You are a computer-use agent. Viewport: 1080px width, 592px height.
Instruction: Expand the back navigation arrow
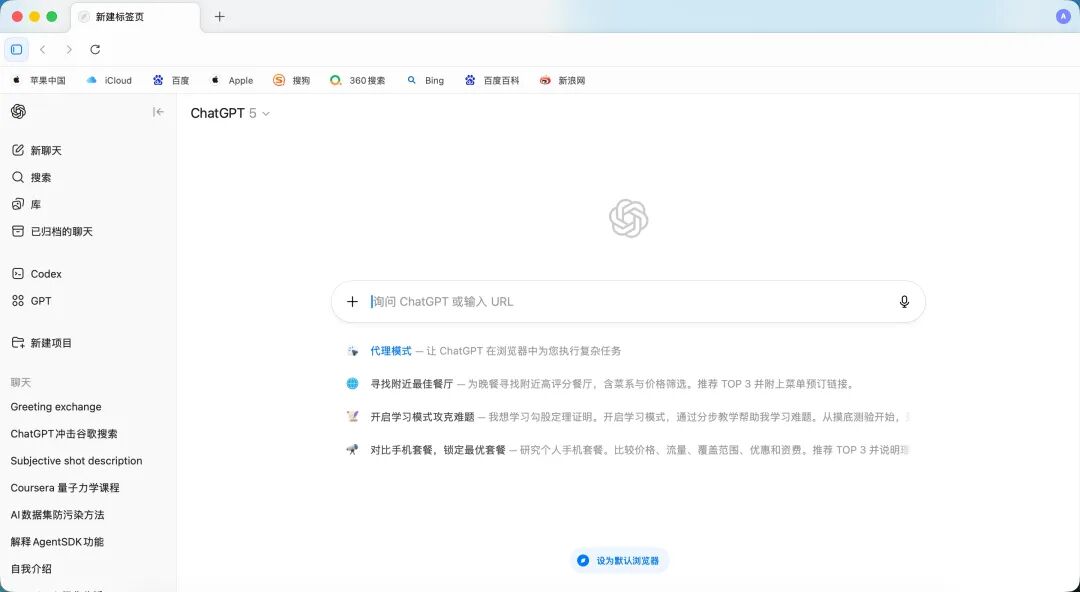(42, 48)
